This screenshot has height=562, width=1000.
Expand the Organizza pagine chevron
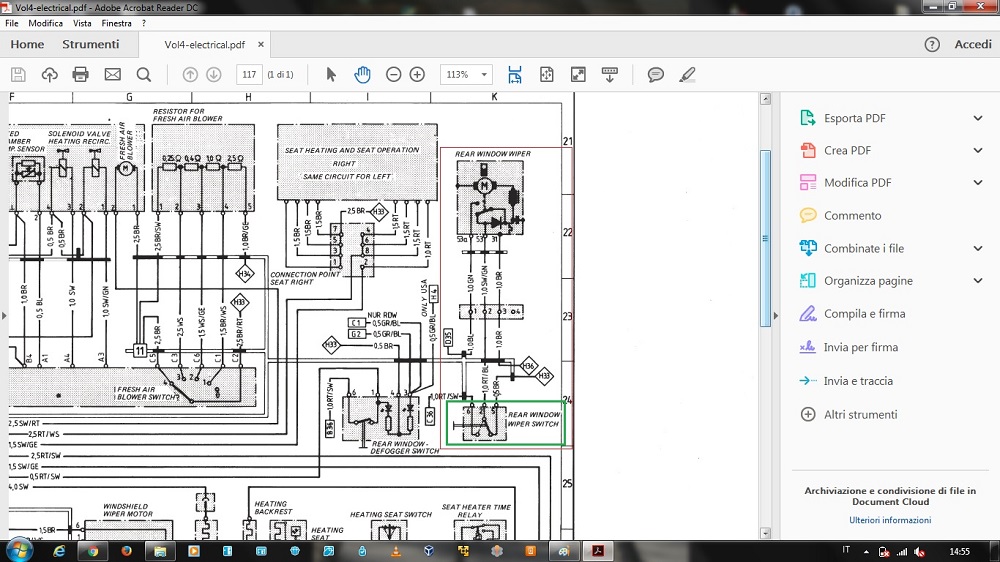point(977,281)
